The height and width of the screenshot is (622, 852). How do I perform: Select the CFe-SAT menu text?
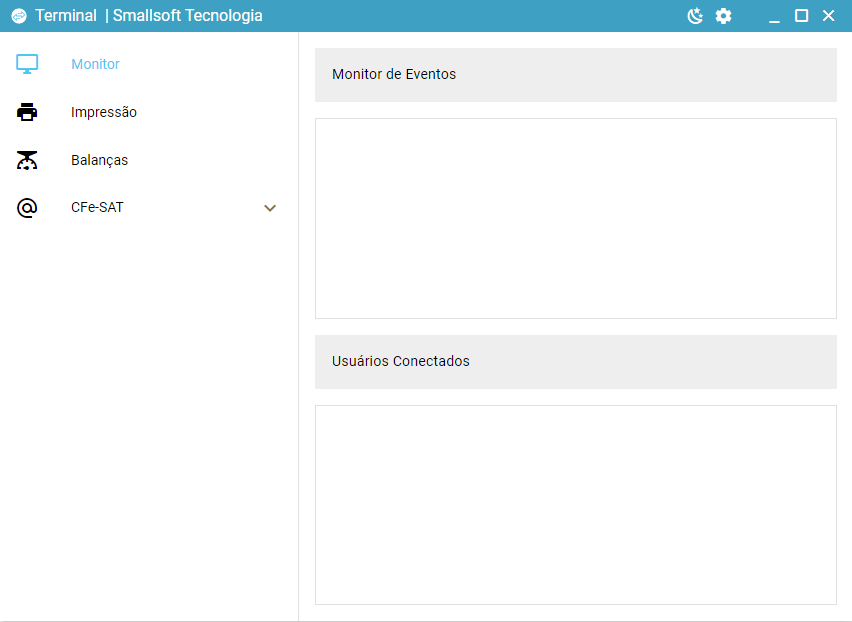click(97, 208)
